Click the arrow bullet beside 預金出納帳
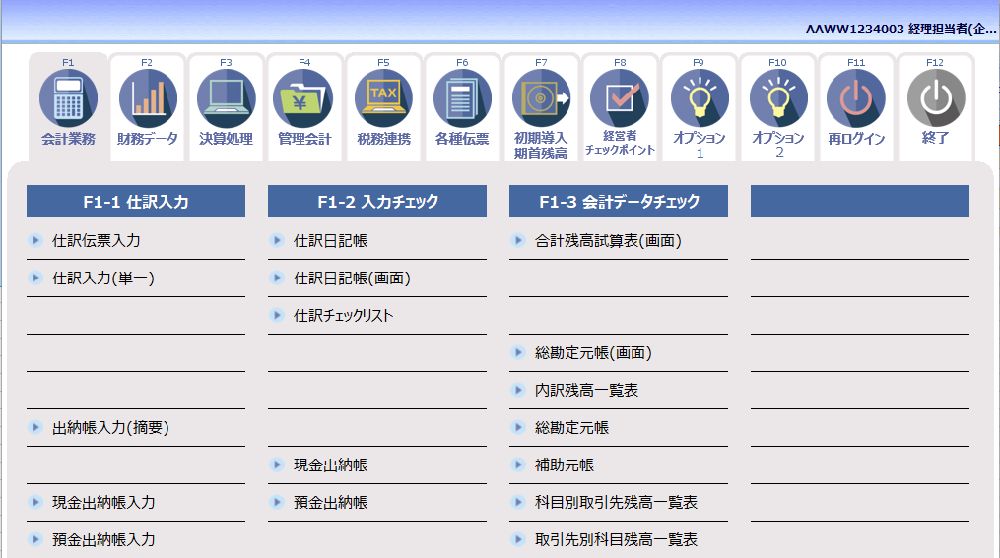 [x=277, y=503]
